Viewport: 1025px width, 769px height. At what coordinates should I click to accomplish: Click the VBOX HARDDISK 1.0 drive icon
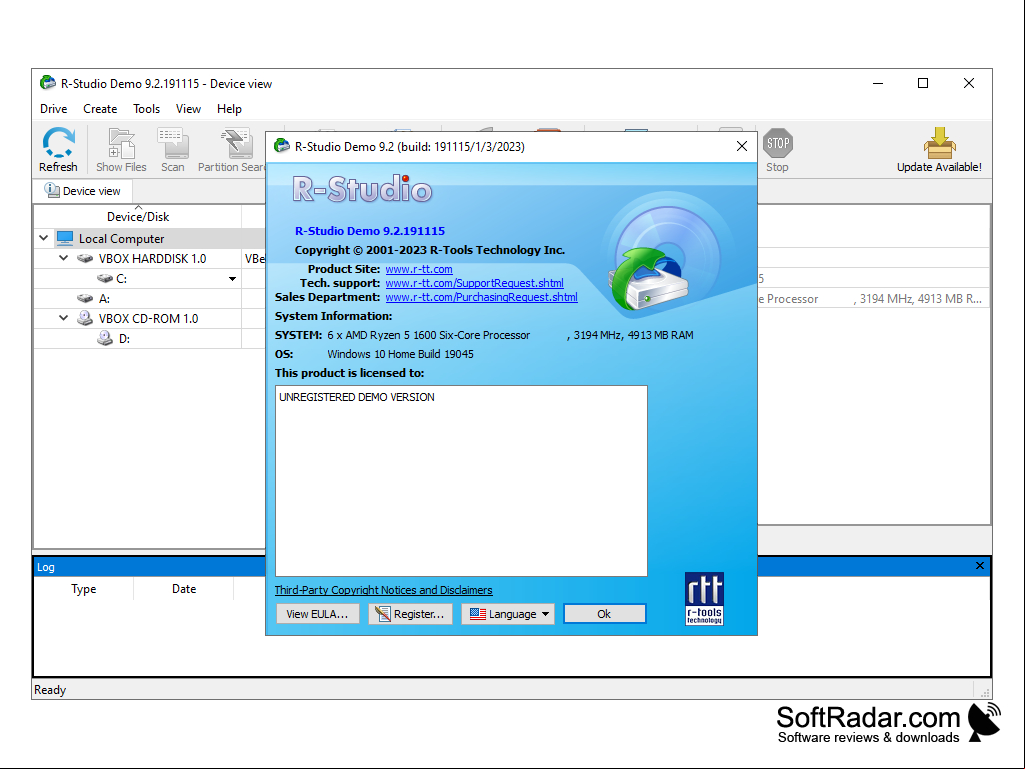pyautogui.click(x=85, y=258)
